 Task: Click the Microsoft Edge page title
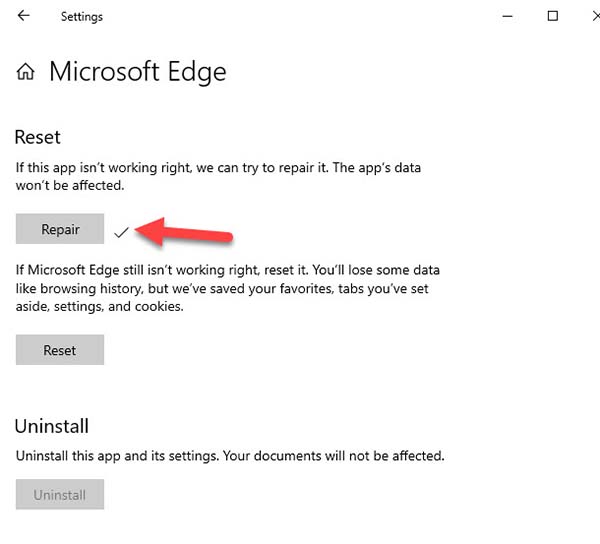coord(138,72)
